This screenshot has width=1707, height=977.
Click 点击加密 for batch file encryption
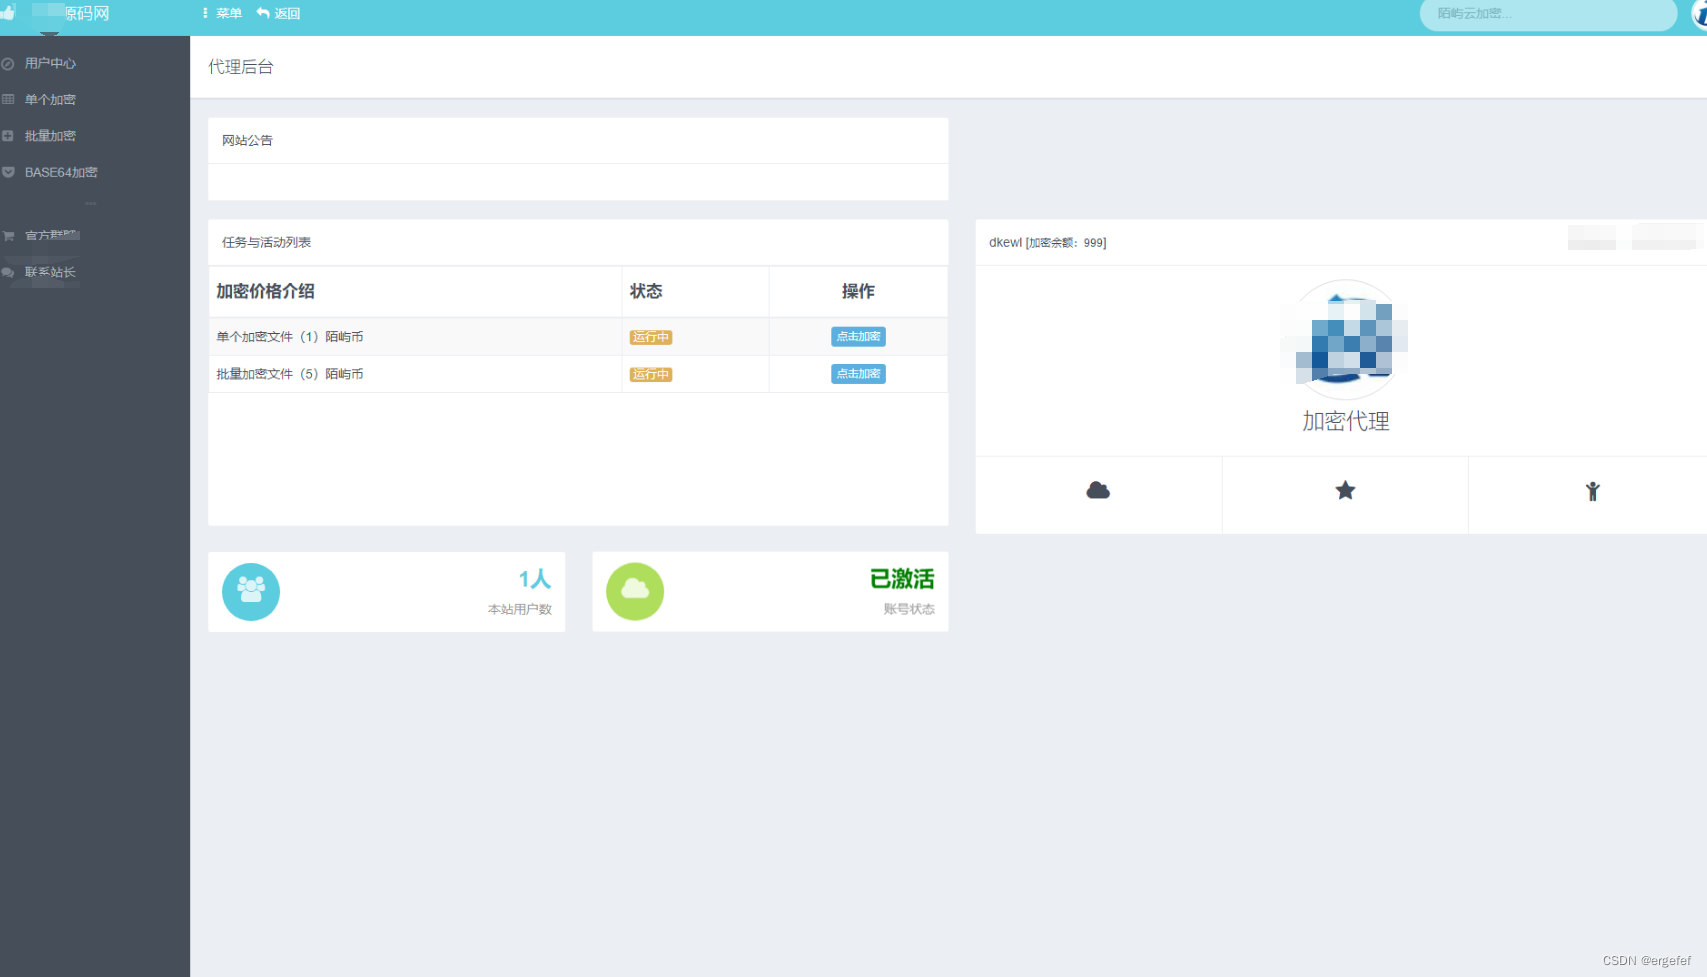point(858,374)
